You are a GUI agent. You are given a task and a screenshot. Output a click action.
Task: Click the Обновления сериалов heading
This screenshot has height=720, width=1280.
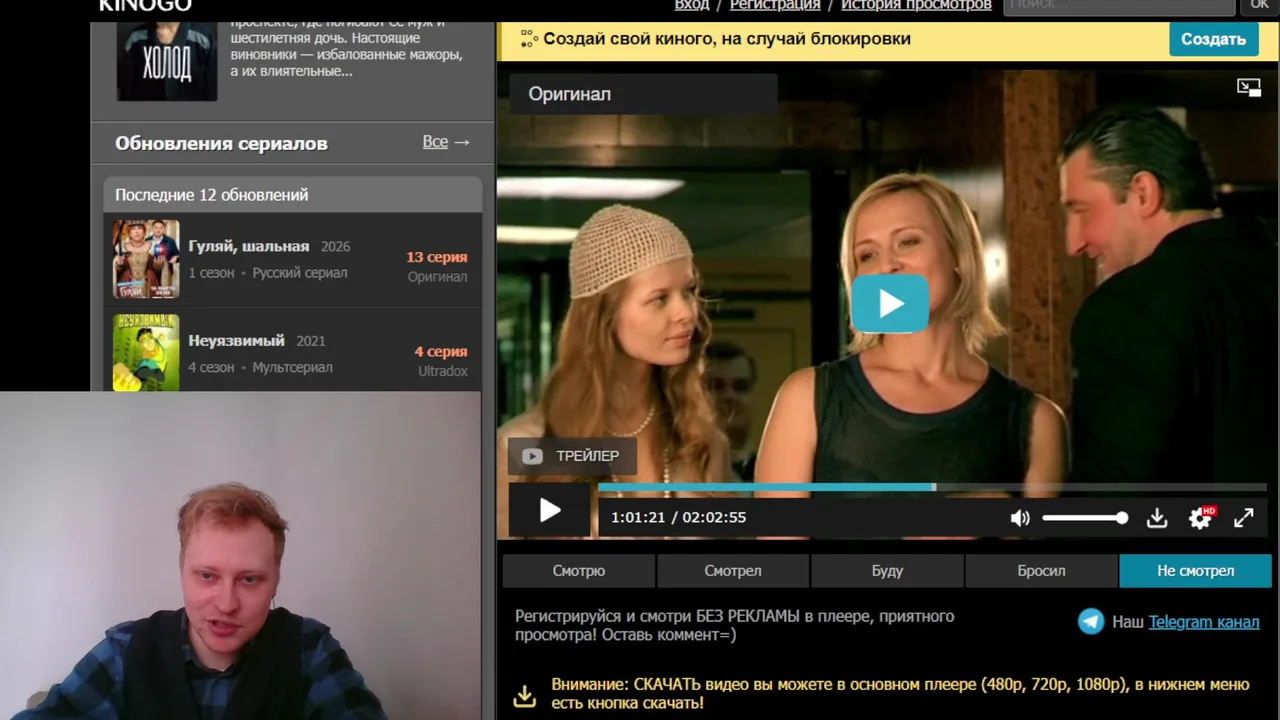point(221,143)
